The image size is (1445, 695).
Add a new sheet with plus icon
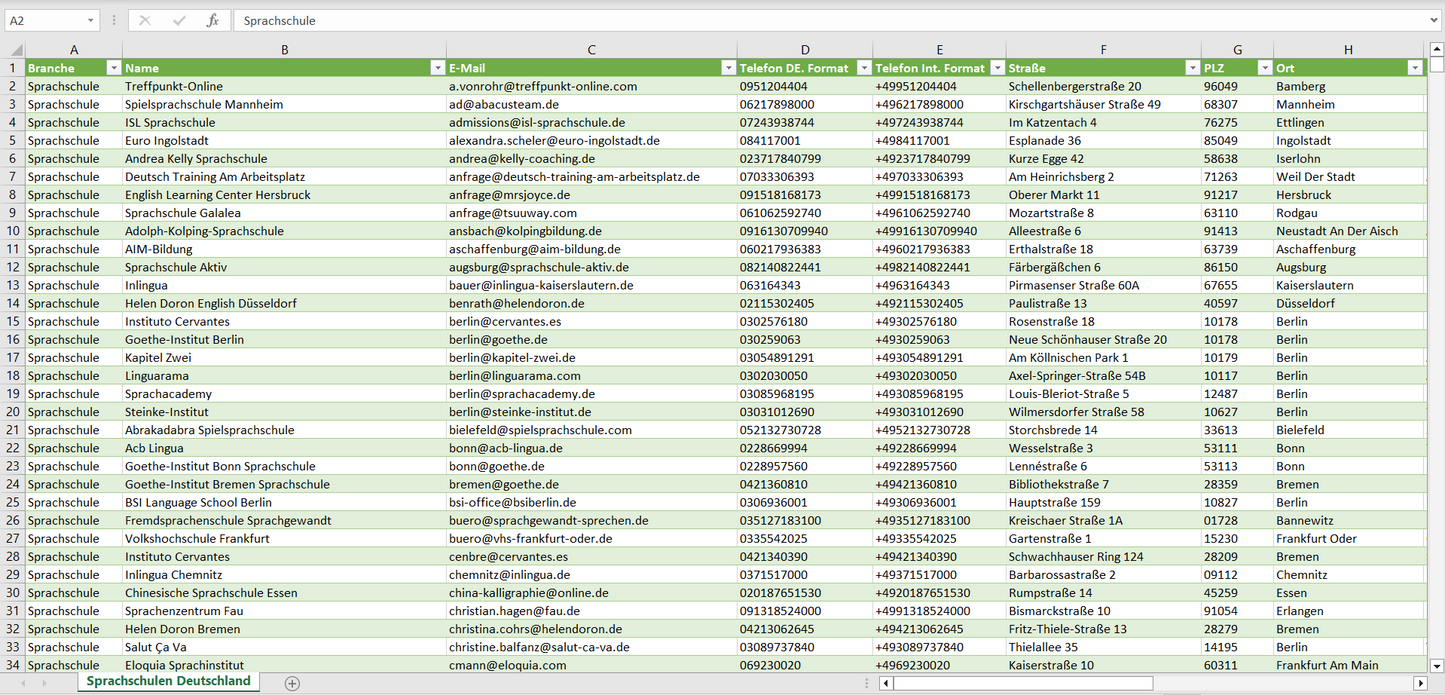(292, 683)
